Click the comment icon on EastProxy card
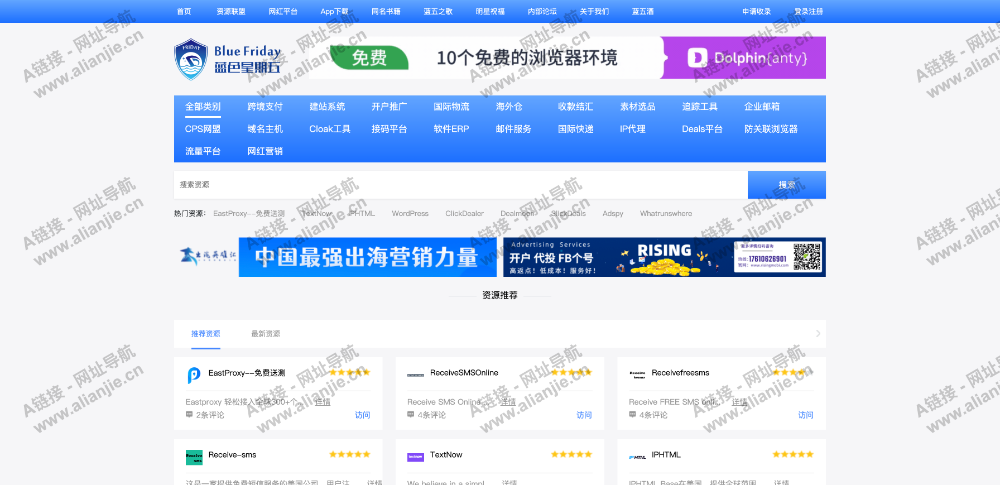The height and width of the screenshot is (485, 1000). coord(189,414)
